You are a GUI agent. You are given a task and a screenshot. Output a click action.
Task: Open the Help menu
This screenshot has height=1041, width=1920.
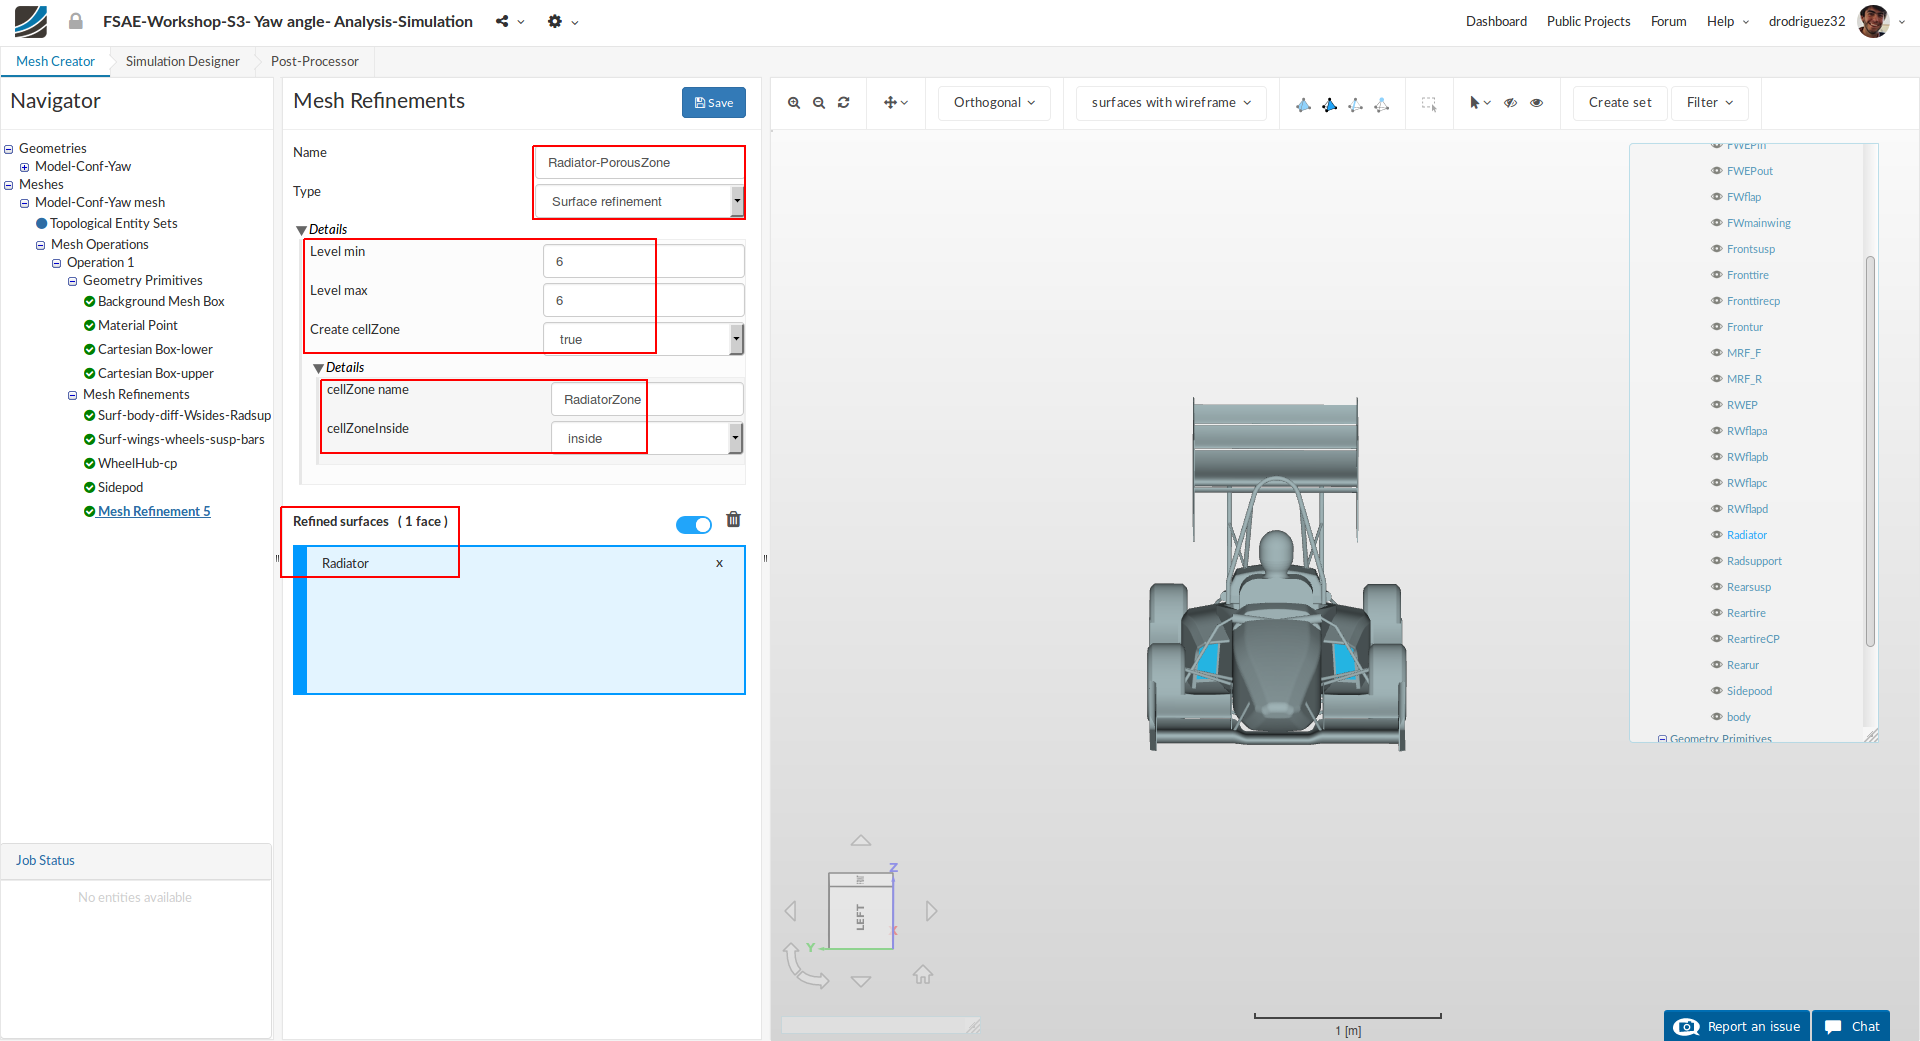tap(1727, 21)
